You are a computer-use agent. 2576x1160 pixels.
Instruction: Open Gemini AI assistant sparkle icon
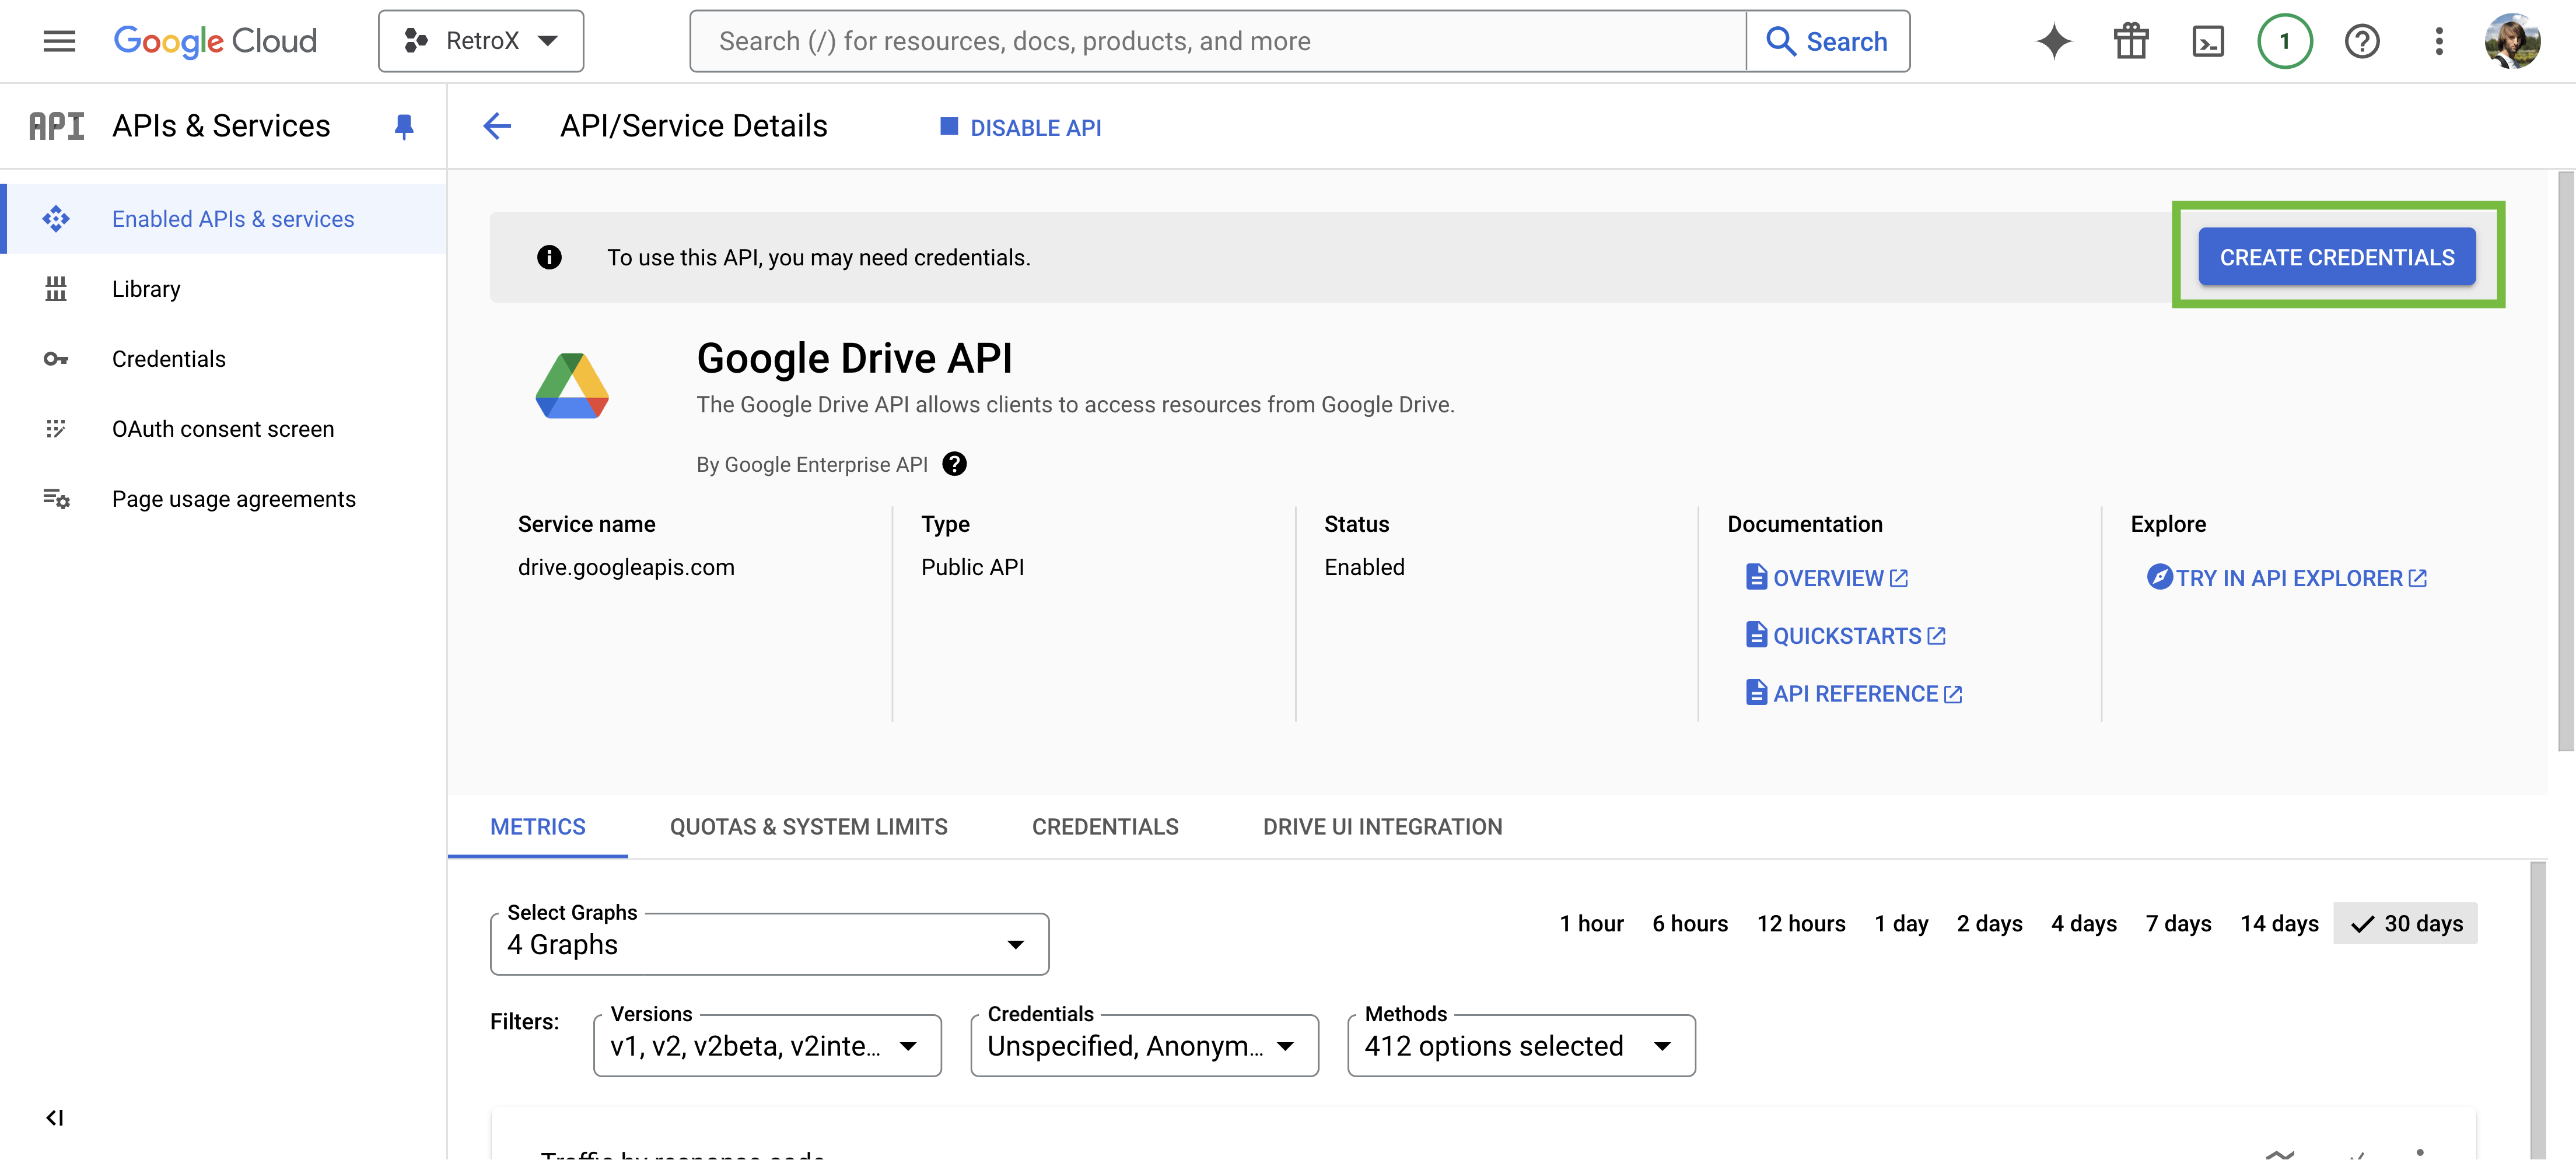2054,41
